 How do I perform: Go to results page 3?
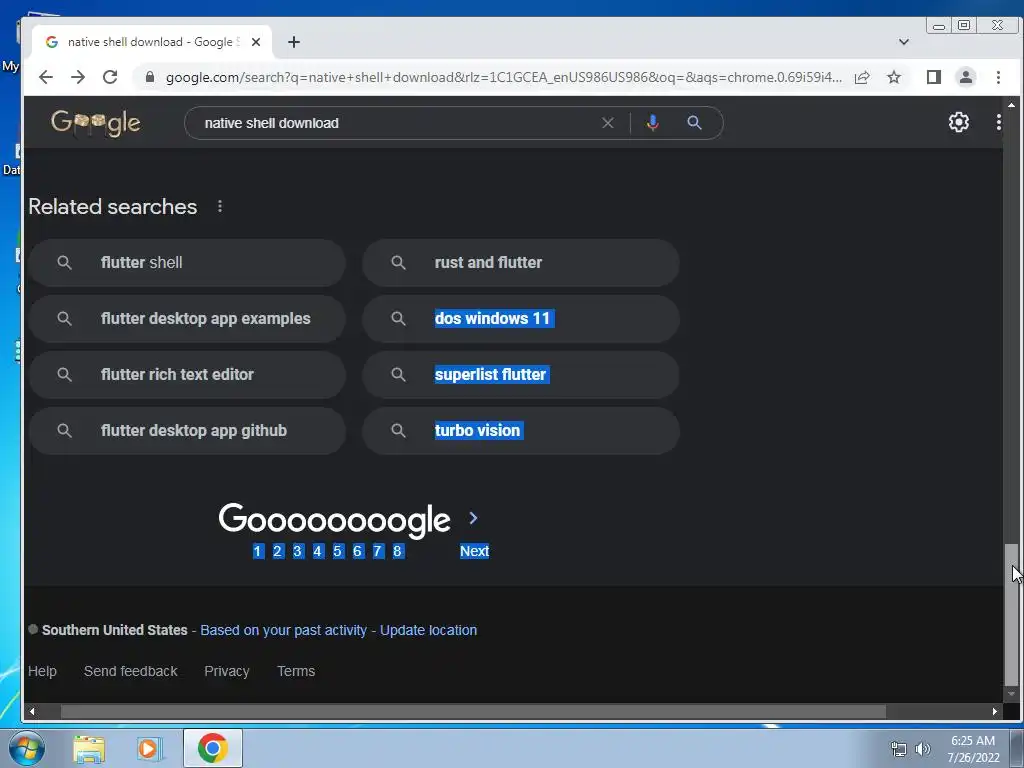click(x=298, y=551)
